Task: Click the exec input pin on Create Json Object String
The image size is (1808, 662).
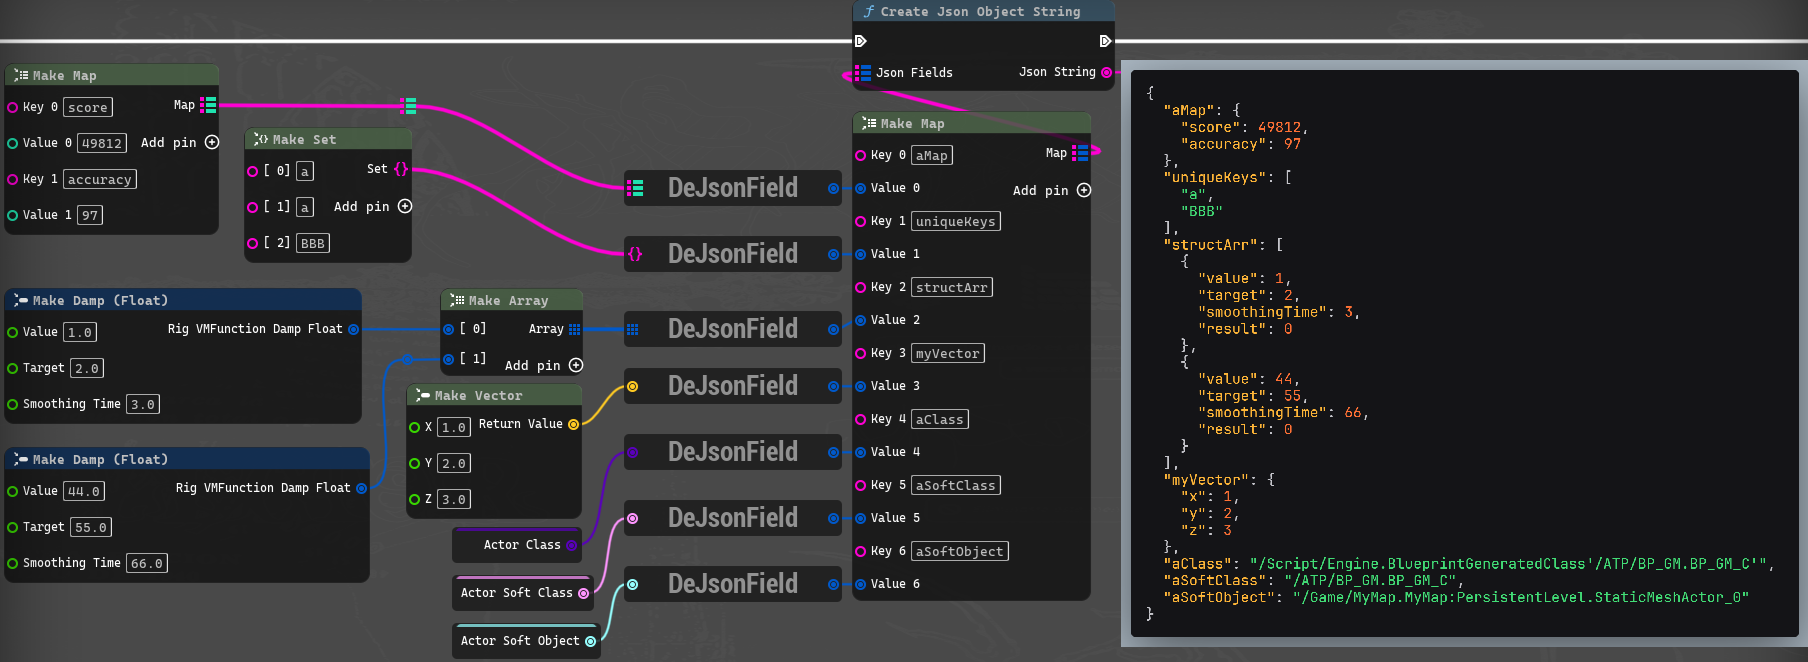Action: (860, 41)
